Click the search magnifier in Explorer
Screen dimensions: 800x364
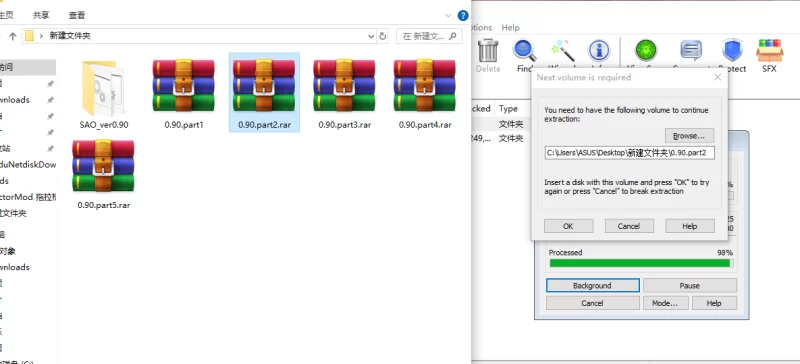[454, 36]
